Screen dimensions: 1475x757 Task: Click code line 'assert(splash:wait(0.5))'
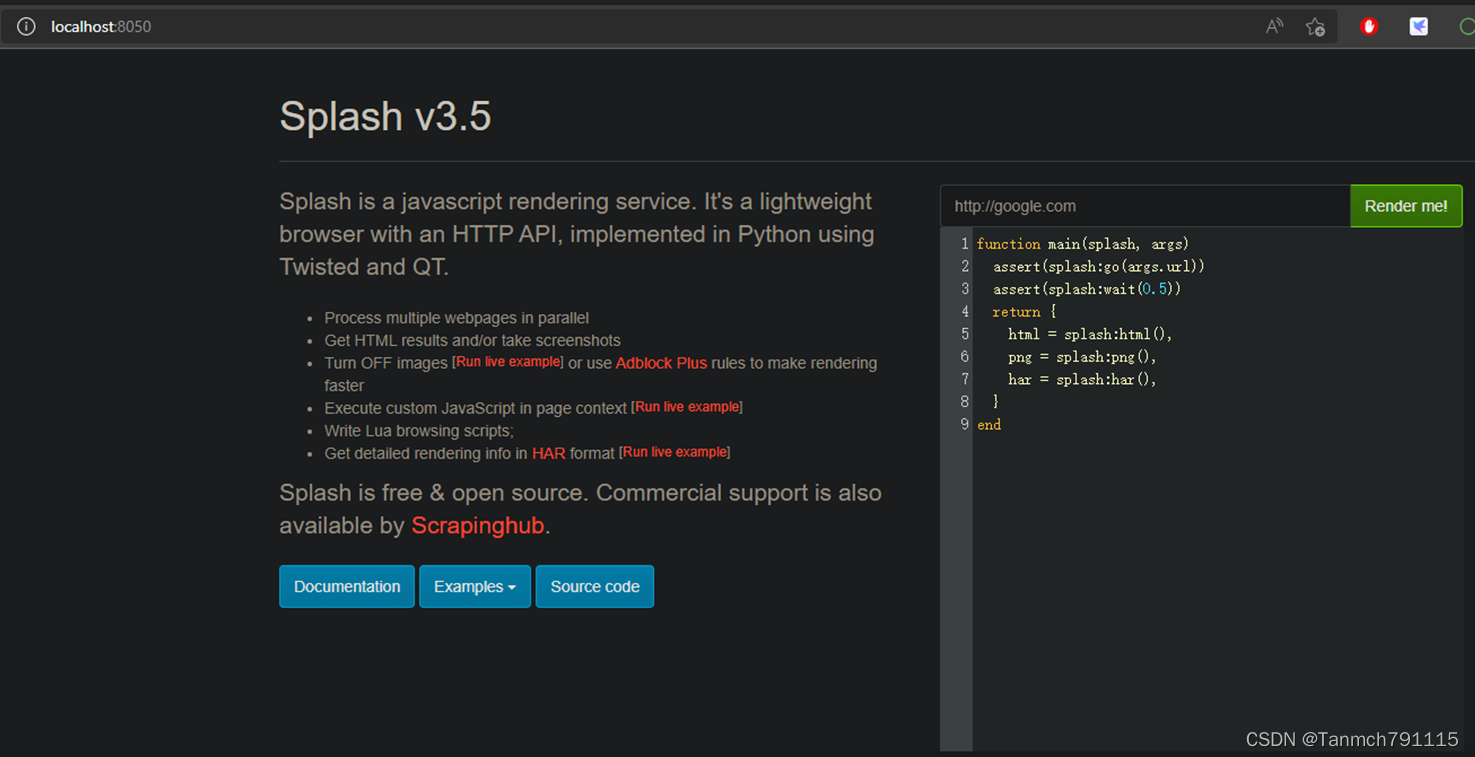[x=1087, y=289]
